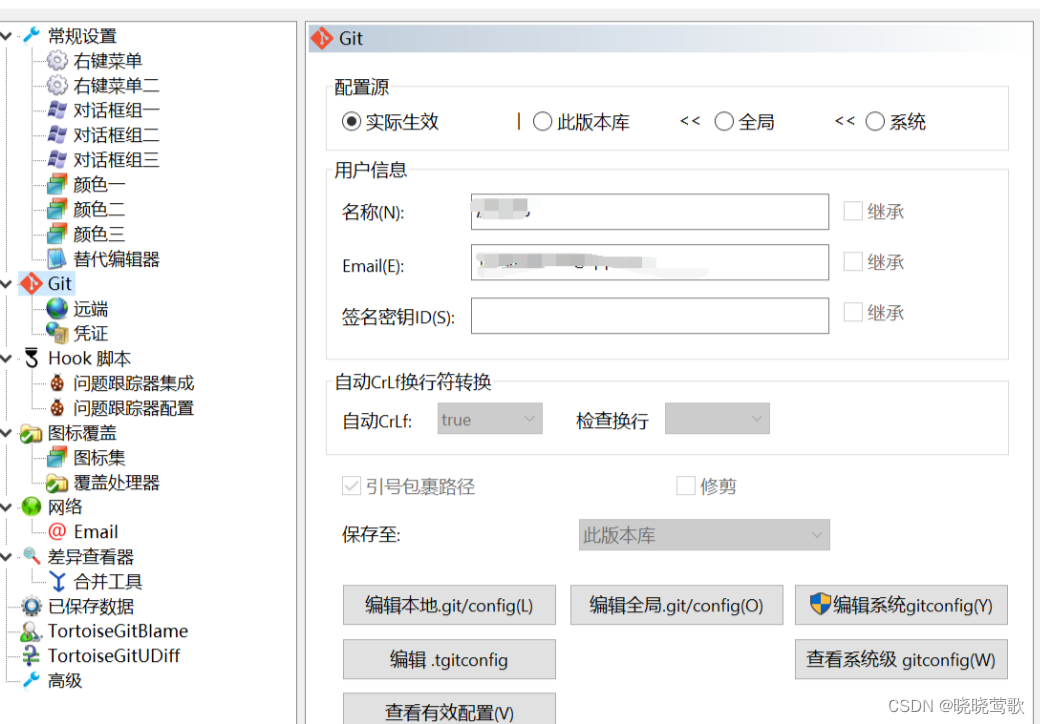Screen dimensions: 1040x724
Task: Click the gear icon next to 右键菜单
Action: pyautogui.click(x=57, y=60)
